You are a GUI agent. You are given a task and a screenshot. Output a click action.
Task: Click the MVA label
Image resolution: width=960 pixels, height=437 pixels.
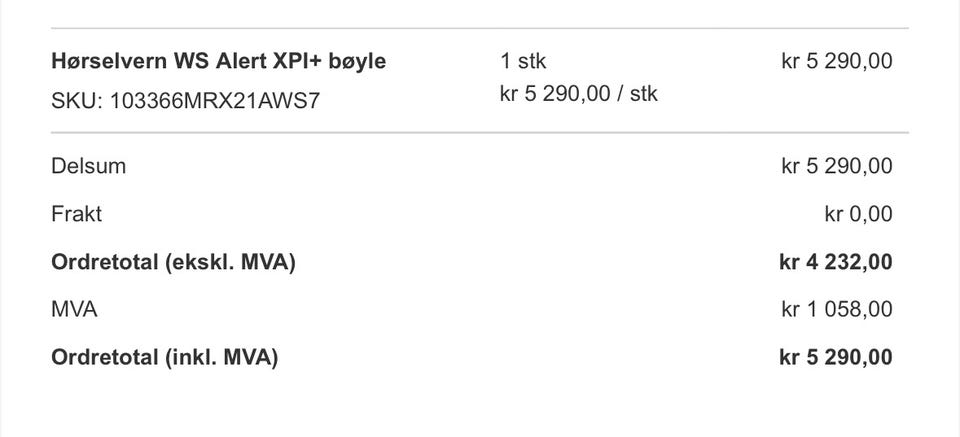point(74,310)
